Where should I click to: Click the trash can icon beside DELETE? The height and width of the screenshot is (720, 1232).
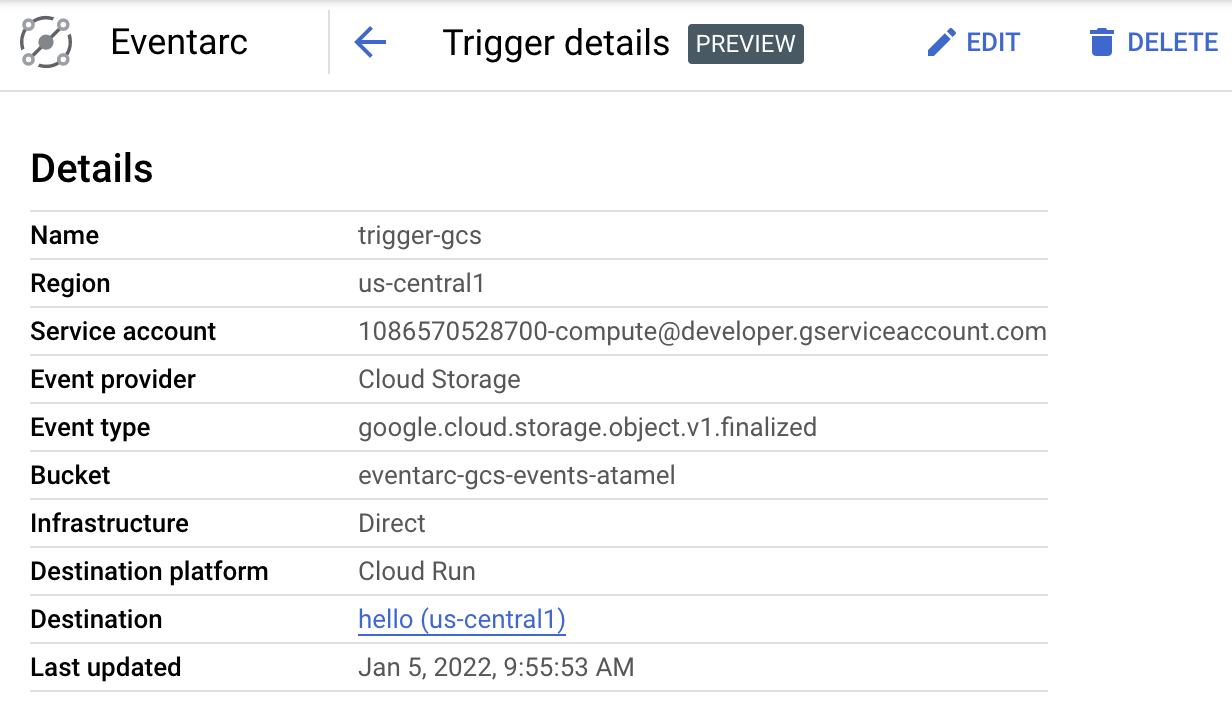(x=1101, y=43)
